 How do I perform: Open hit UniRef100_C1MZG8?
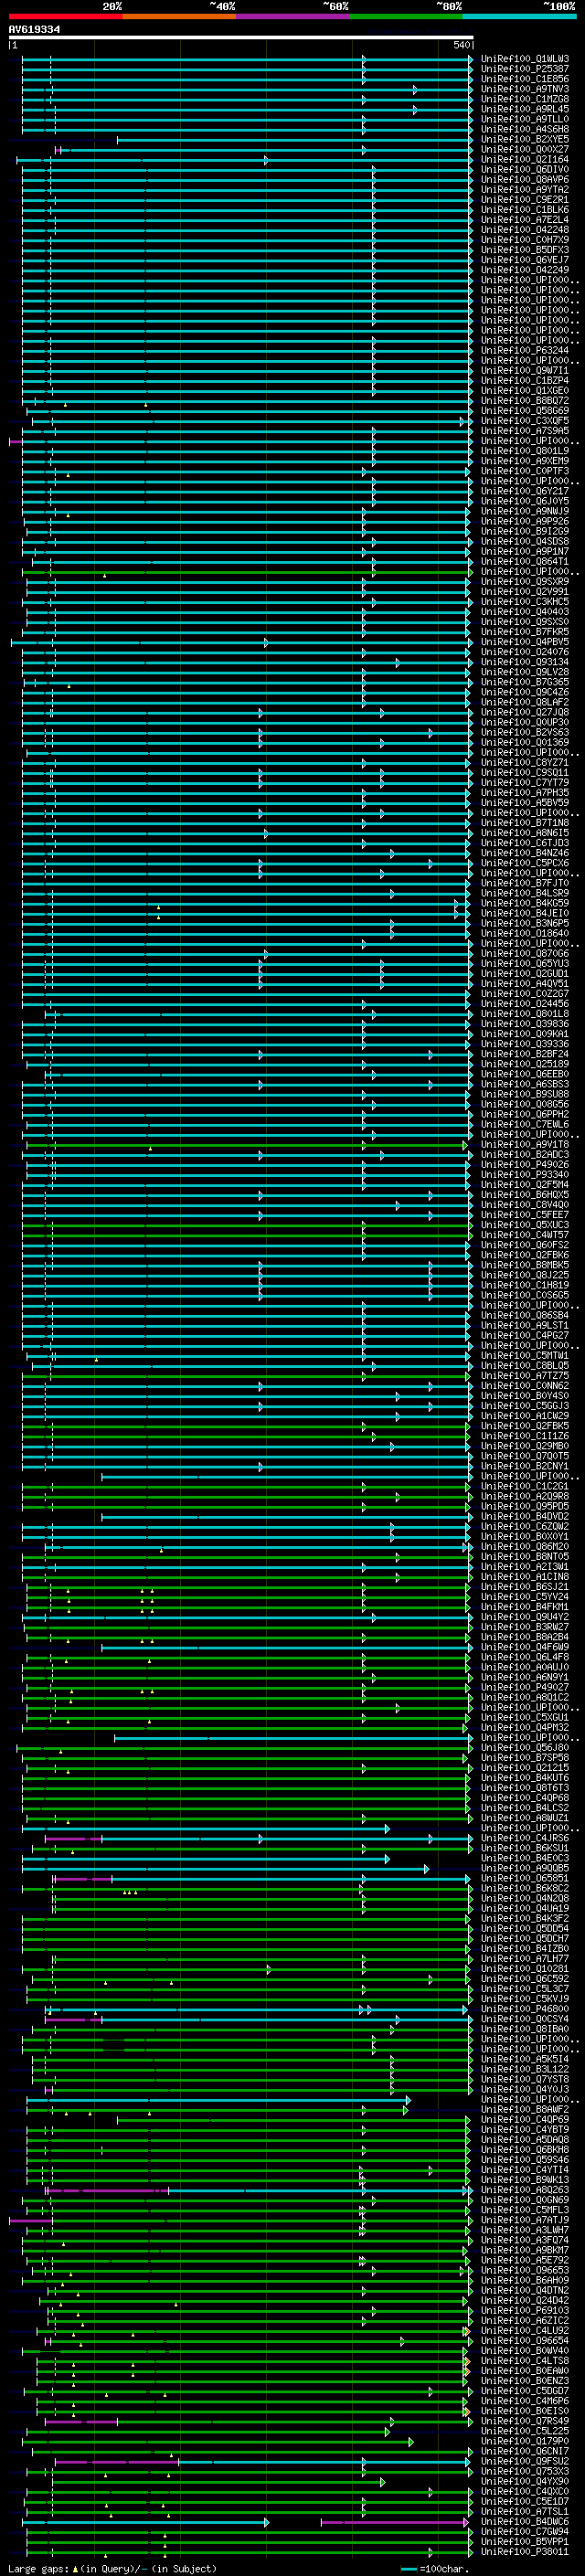(525, 99)
